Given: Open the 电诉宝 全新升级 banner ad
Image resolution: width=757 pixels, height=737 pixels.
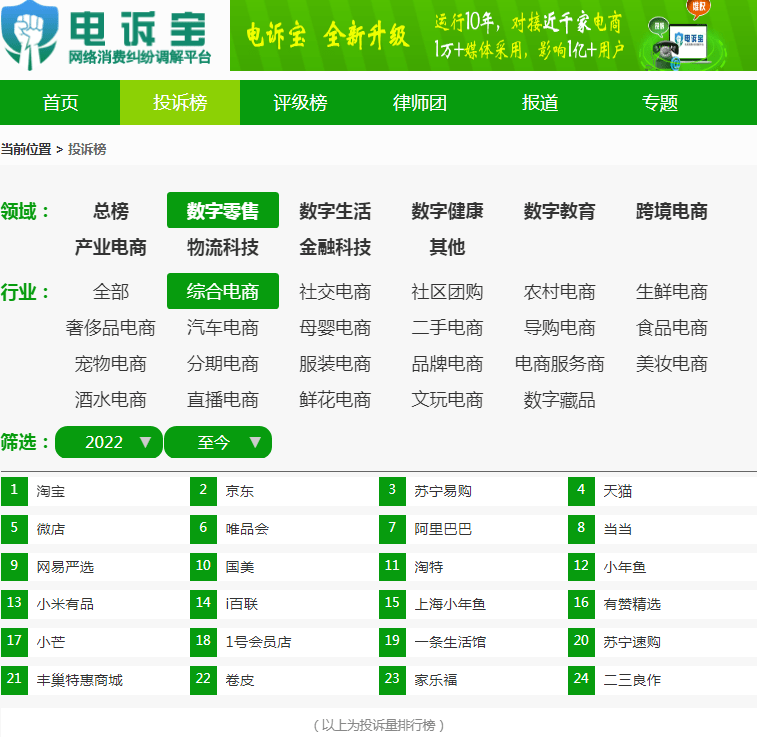Looking at the screenshot, I should point(493,36).
